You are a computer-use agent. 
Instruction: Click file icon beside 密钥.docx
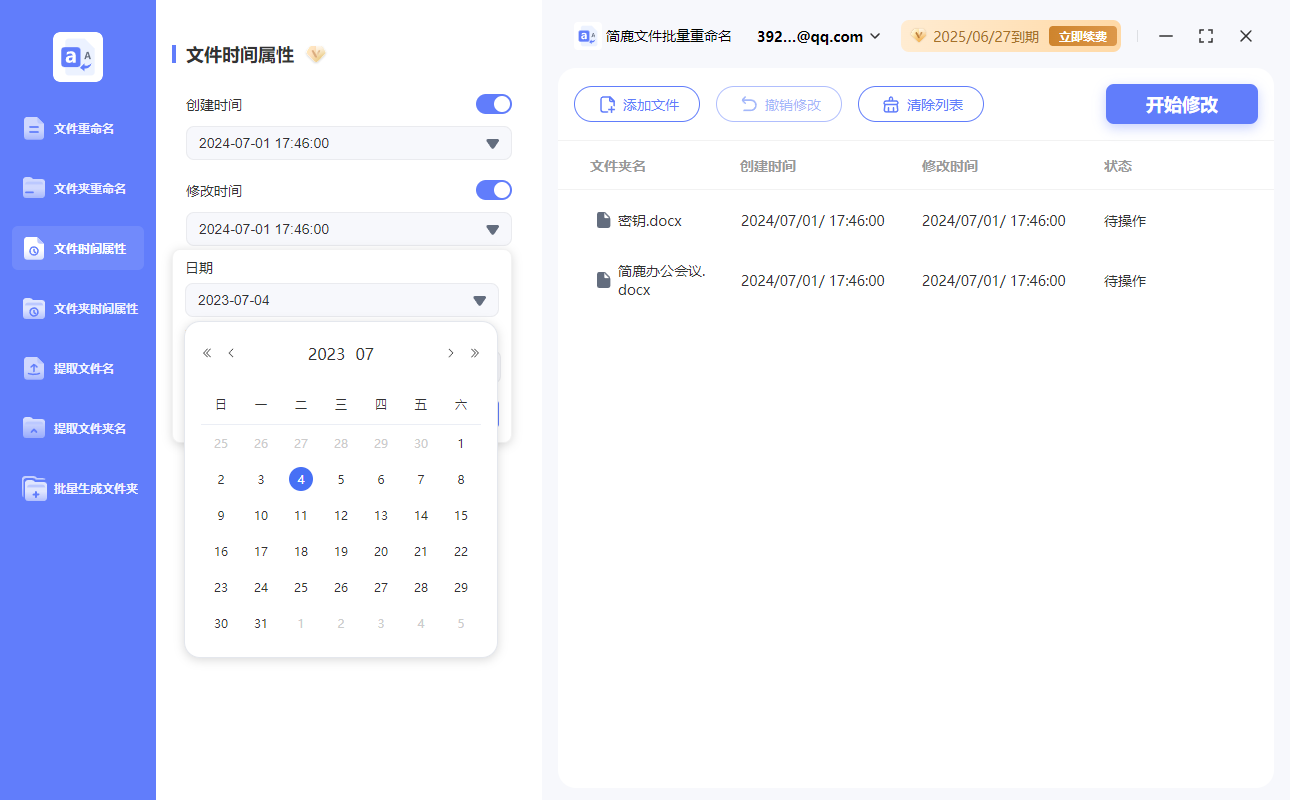point(603,220)
